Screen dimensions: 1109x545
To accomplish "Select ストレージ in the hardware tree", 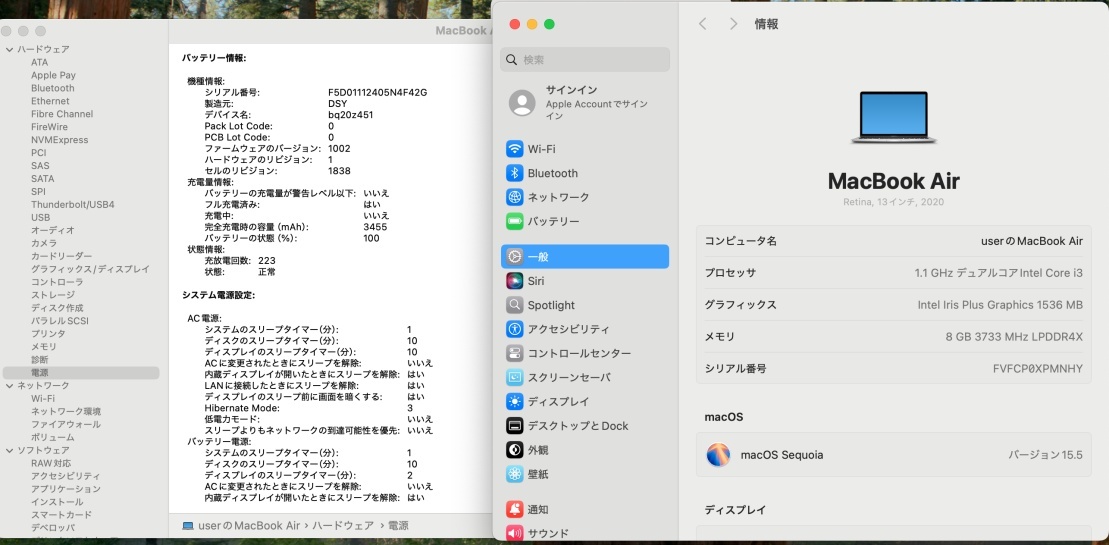I will 52,295.
